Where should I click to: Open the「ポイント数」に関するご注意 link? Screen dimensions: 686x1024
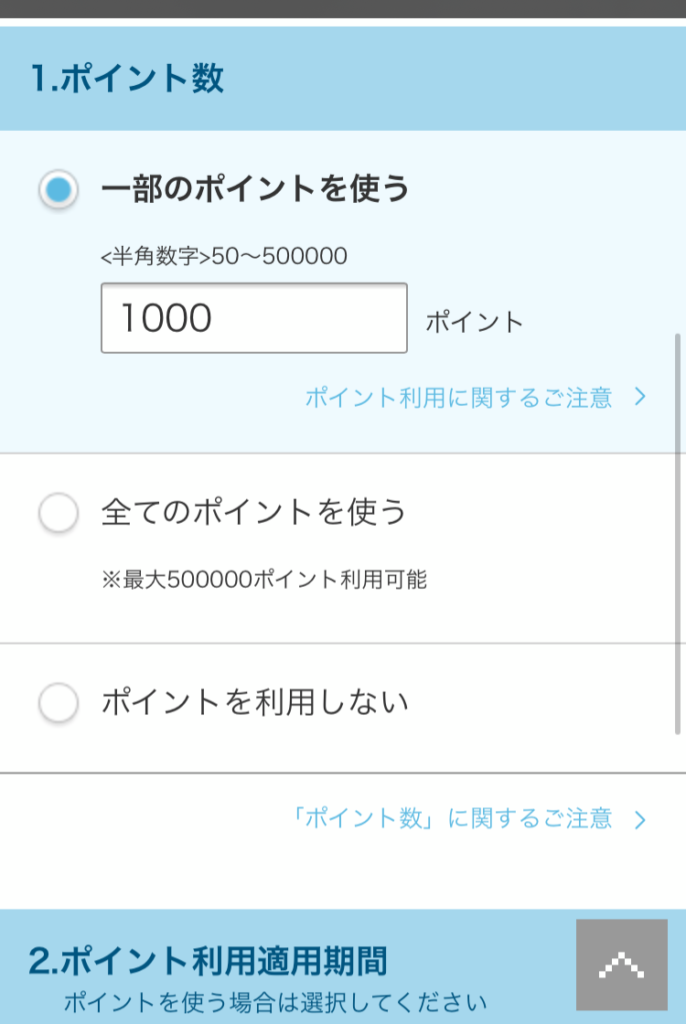451,818
